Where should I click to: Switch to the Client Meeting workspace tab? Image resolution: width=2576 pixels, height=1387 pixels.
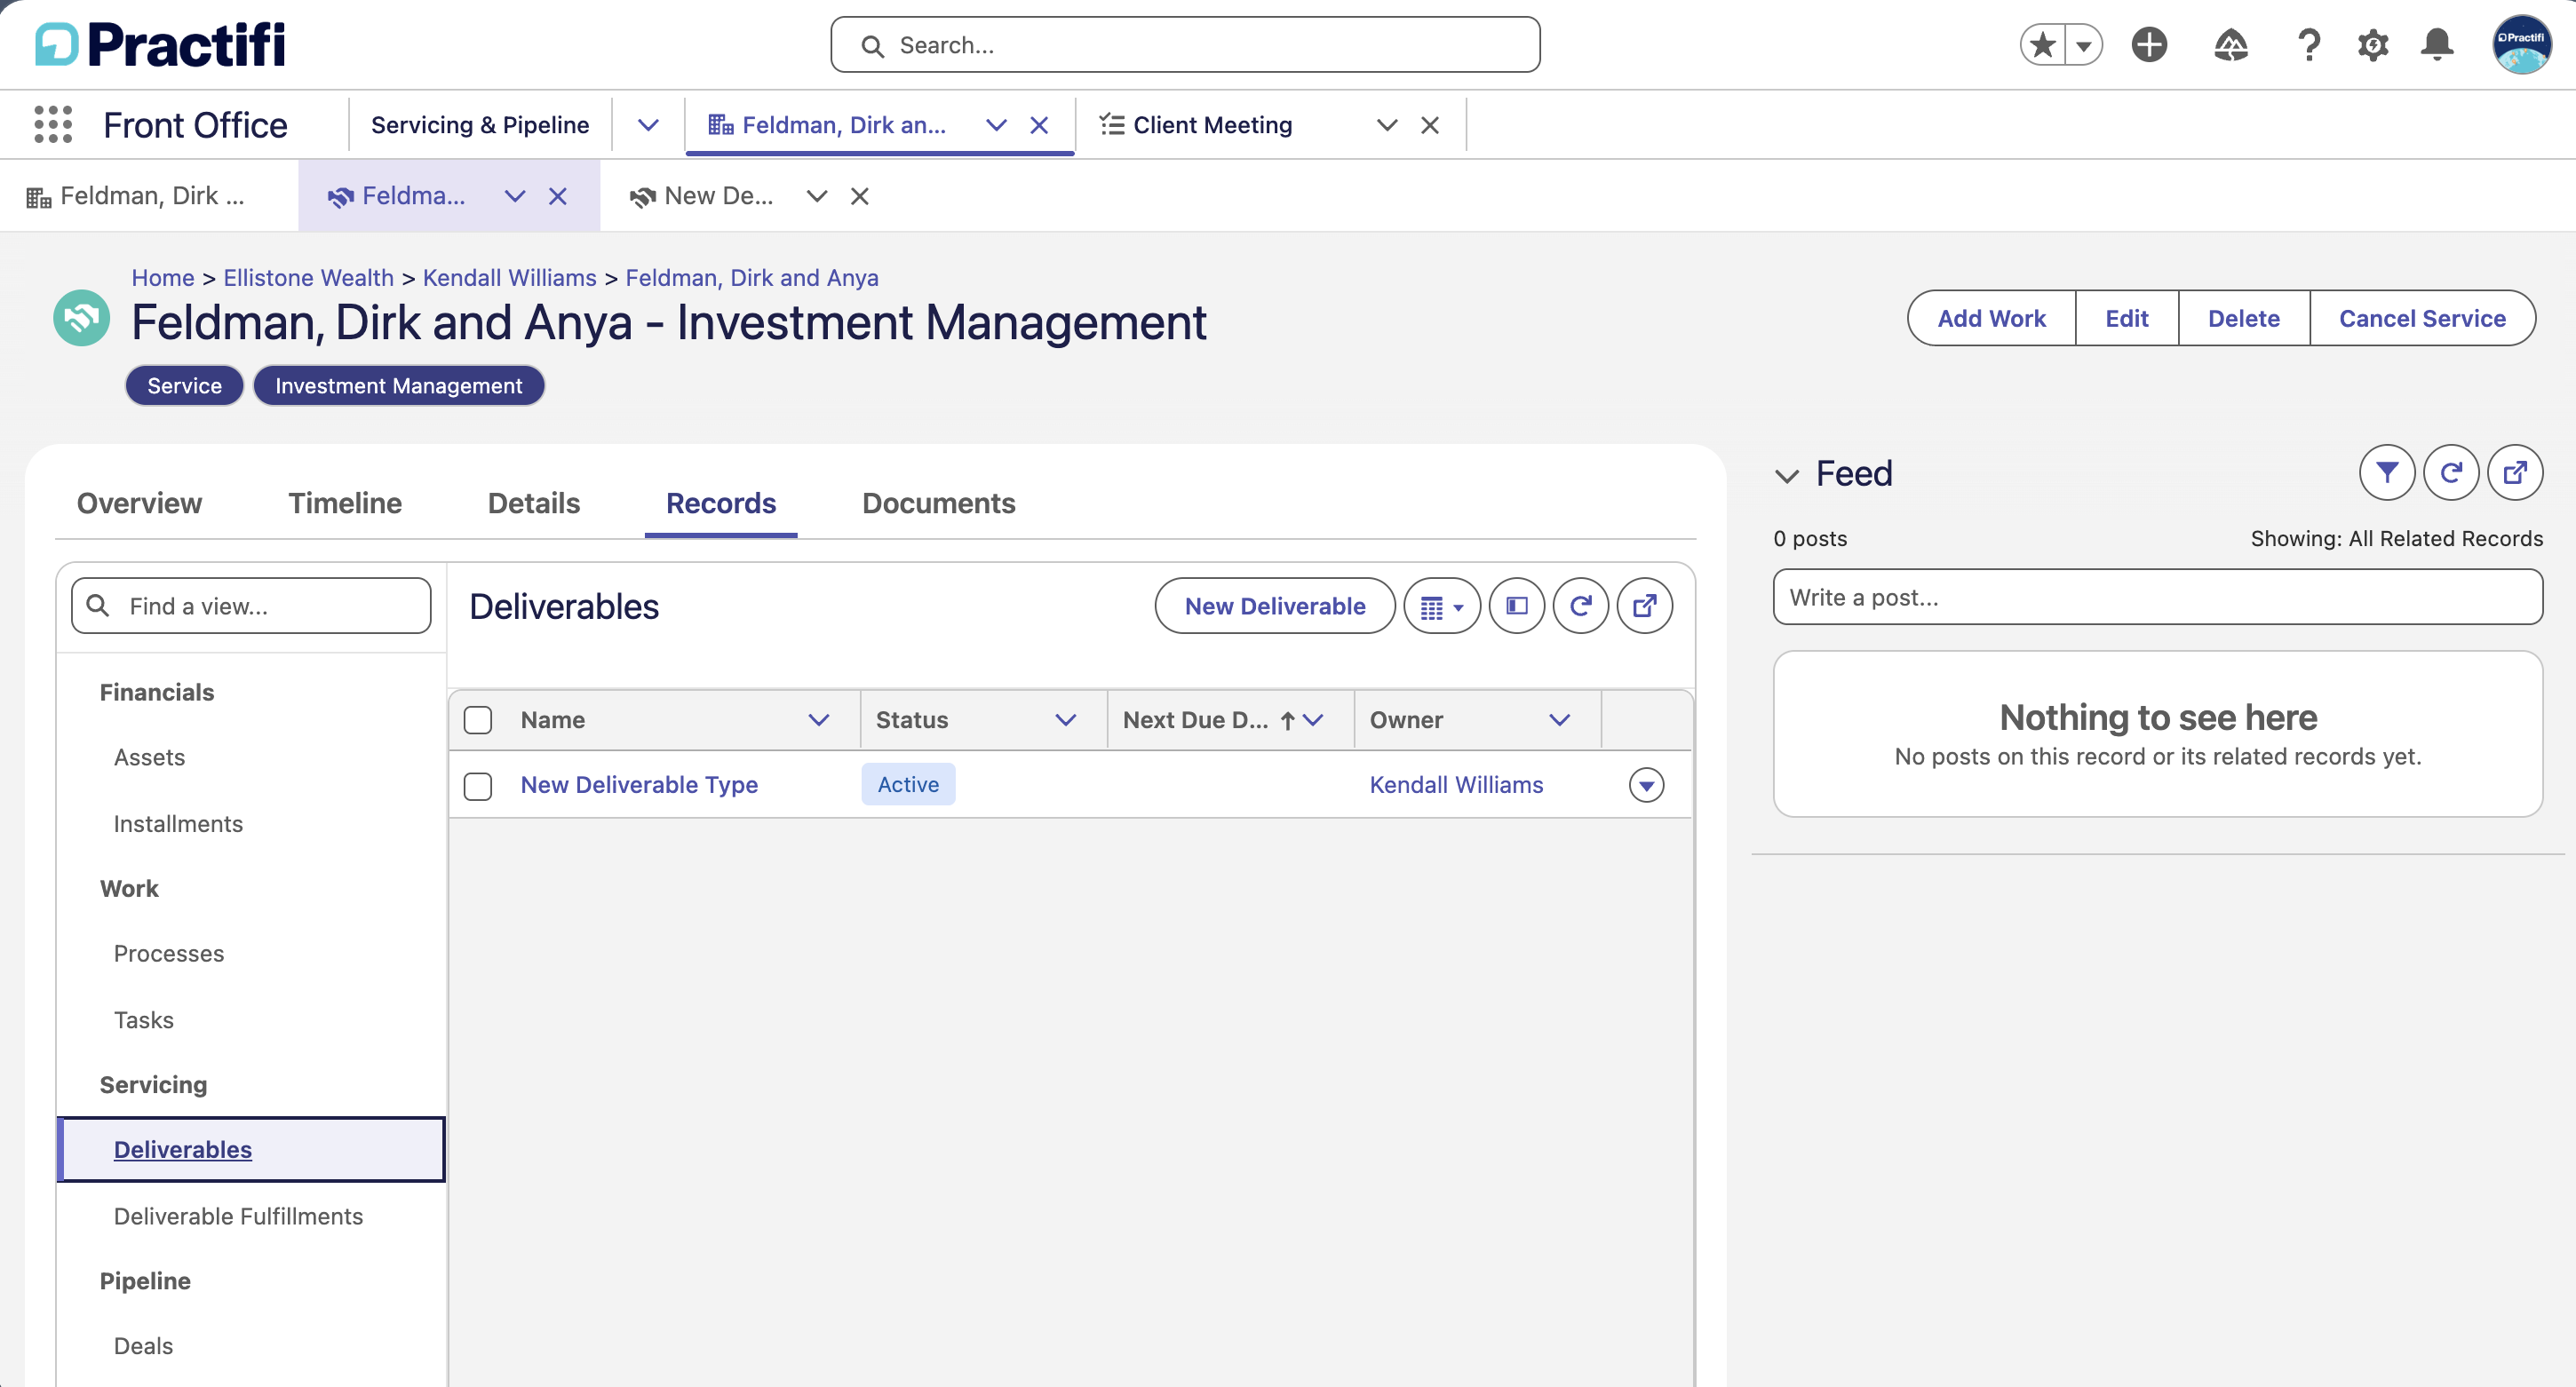pyautogui.click(x=1212, y=125)
